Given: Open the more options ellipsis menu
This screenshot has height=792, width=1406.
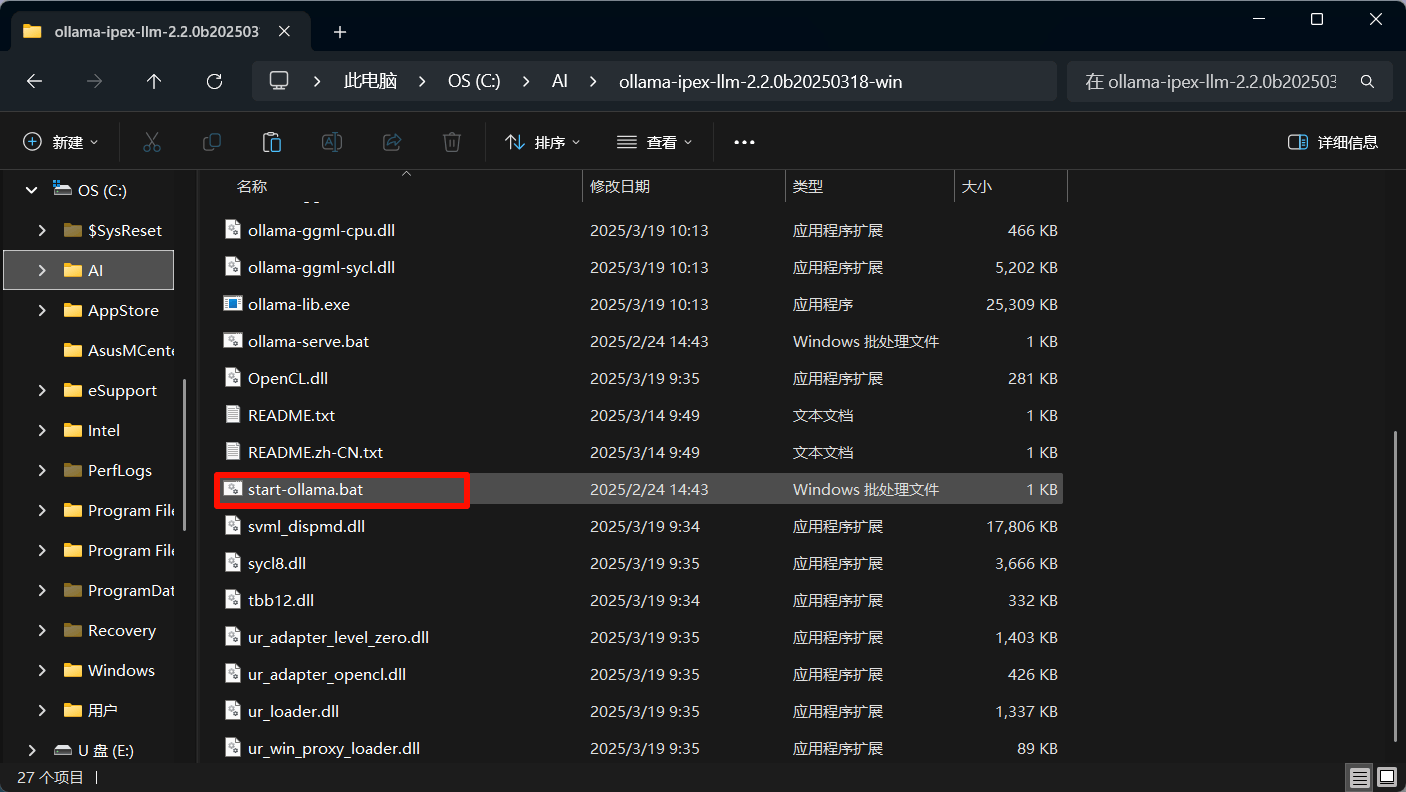Looking at the screenshot, I should 744,142.
